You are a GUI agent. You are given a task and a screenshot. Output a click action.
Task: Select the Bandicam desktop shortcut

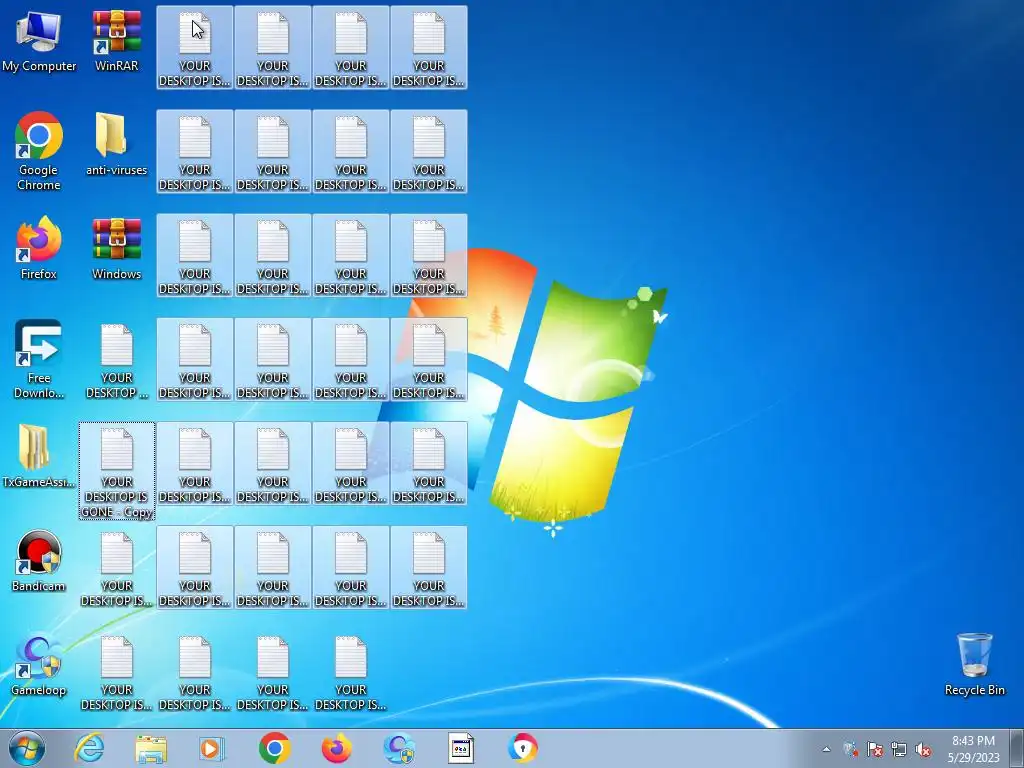[39, 561]
